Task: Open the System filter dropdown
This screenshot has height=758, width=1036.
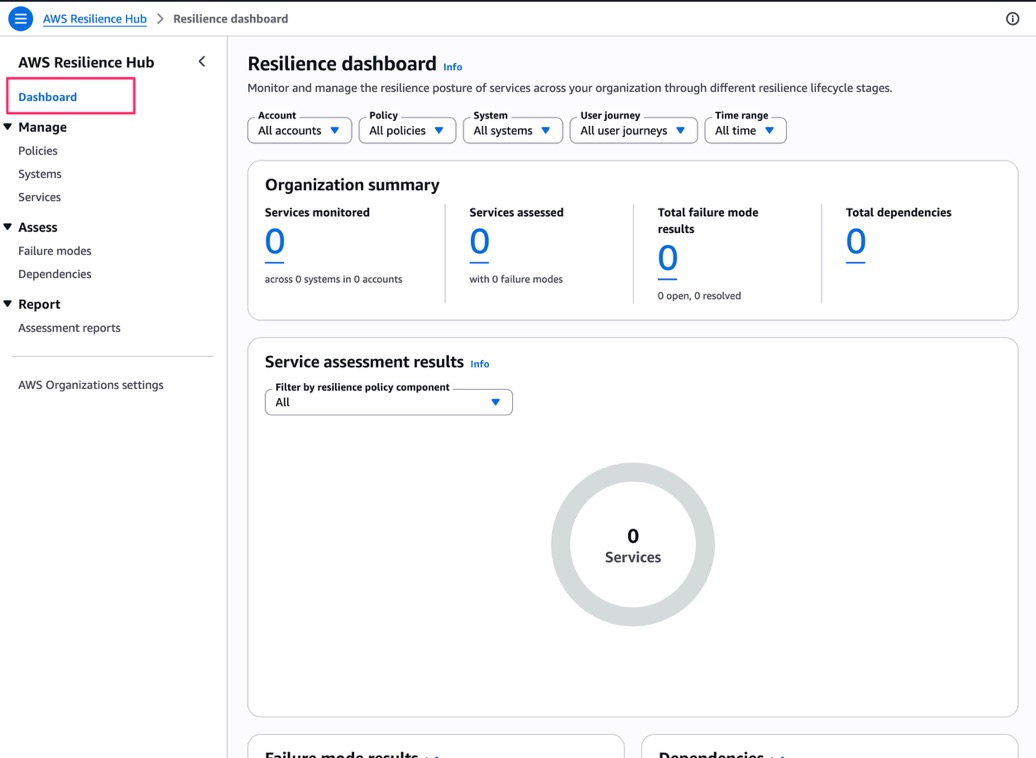Action: [x=513, y=130]
